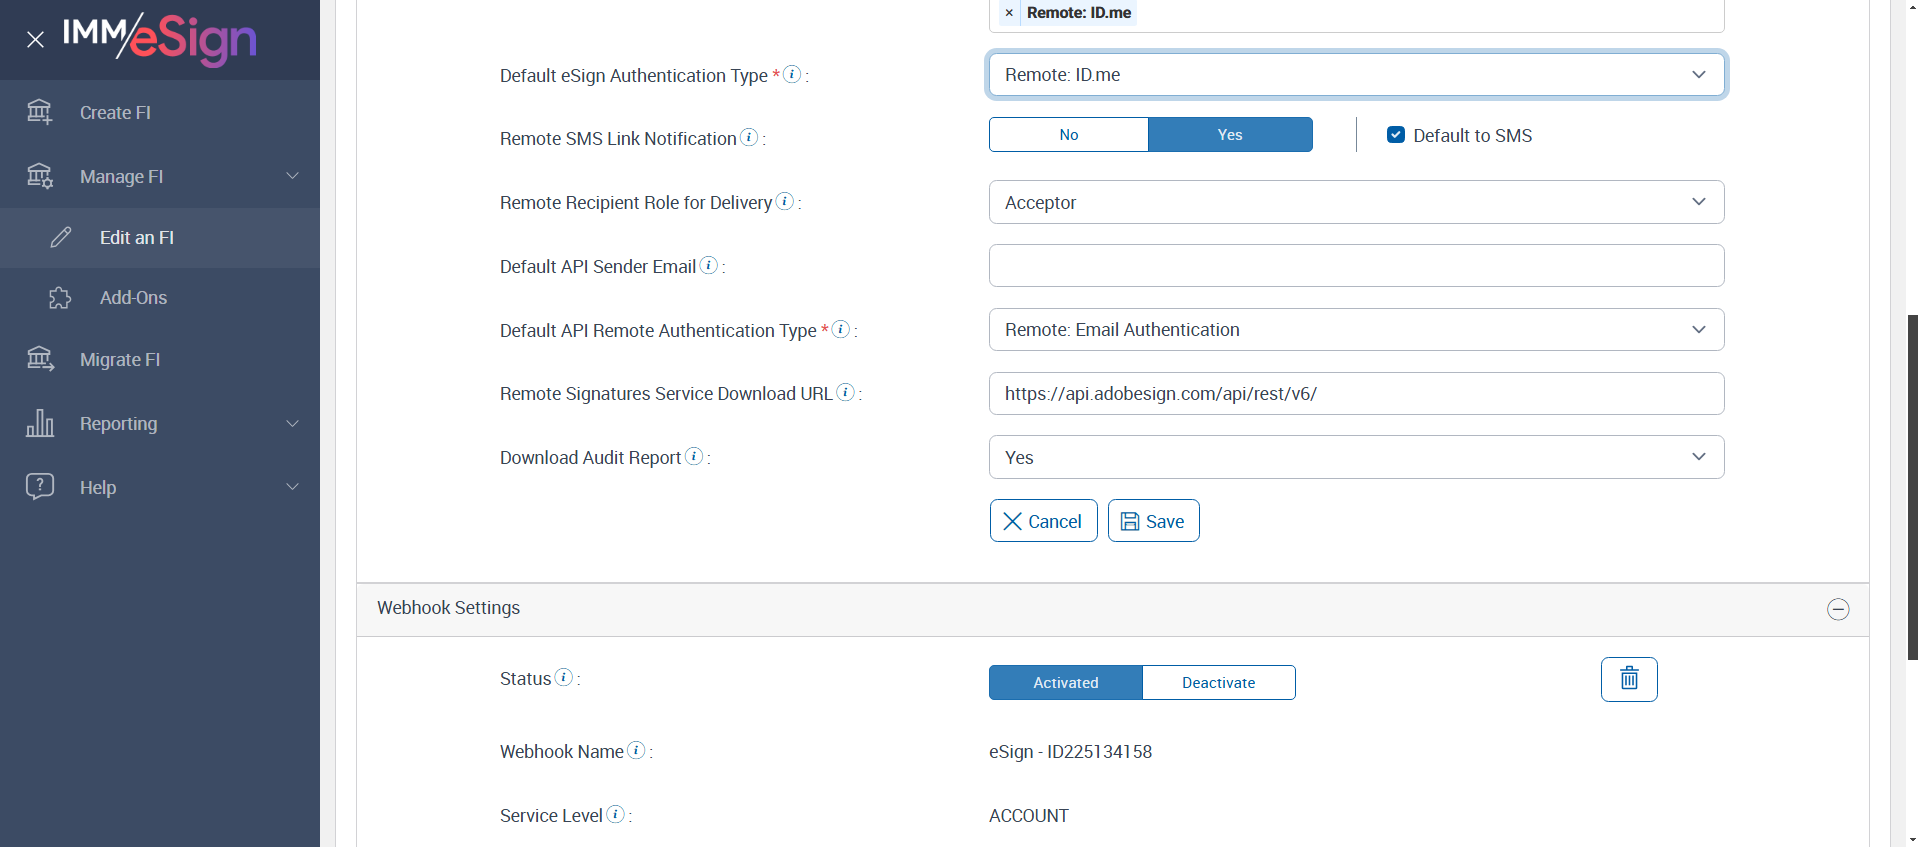Collapse Webhook Settings with the minus icon
Viewport: 1920px width, 847px height.
point(1837,609)
